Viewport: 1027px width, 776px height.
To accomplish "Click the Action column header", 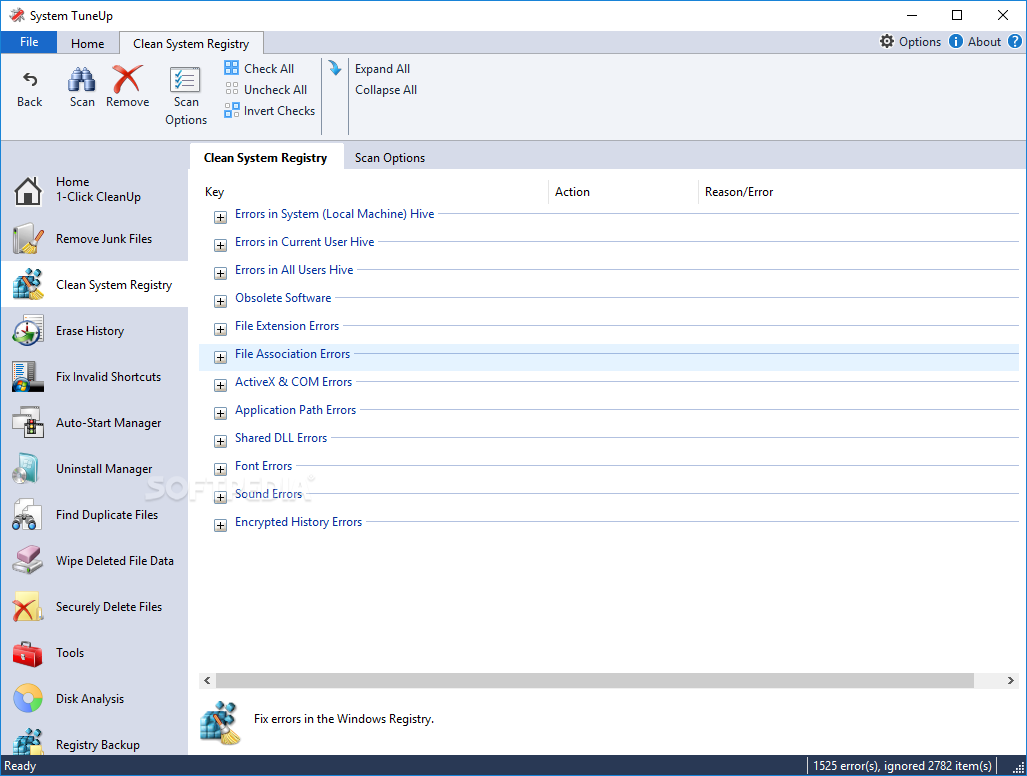I will [572, 192].
